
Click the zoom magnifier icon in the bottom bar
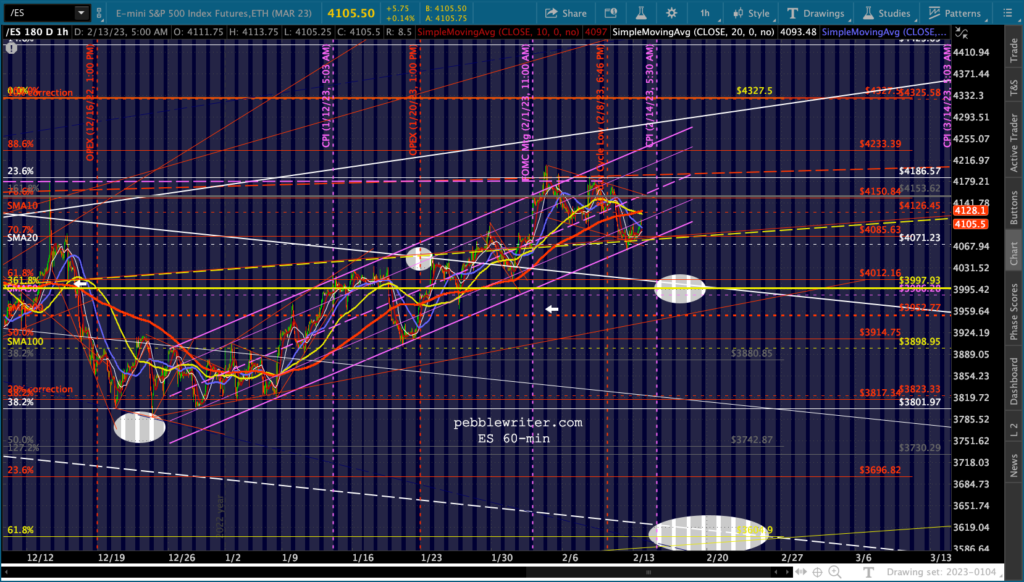pyautogui.click(x=835, y=572)
